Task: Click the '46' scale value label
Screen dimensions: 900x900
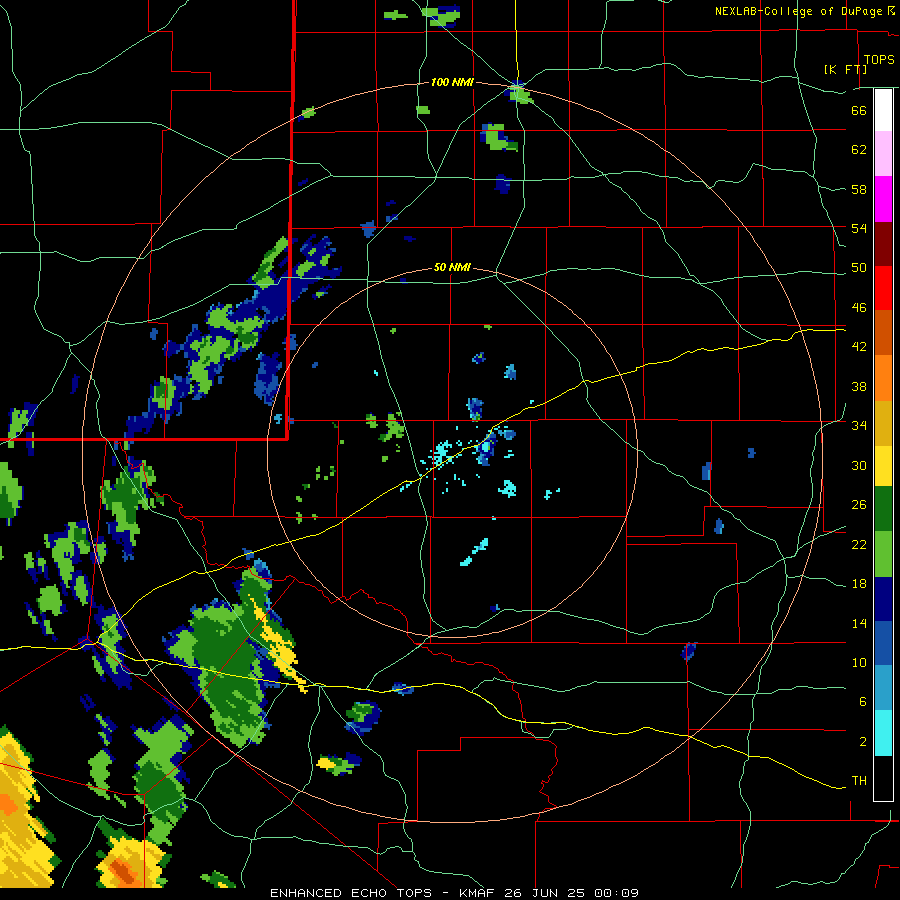Action: [x=859, y=308]
